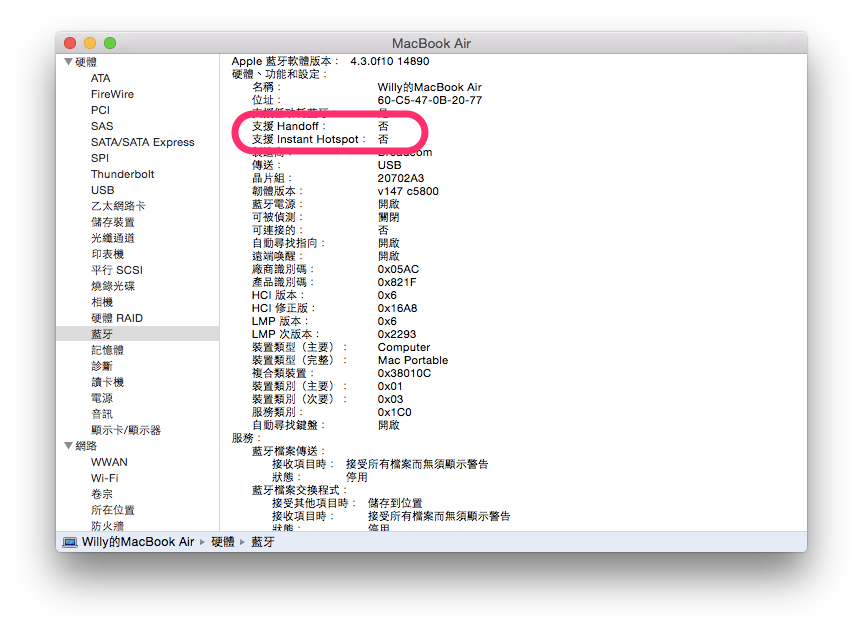Image resolution: width=863 pixels, height=632 pixels.
Task: Open 卷宗 volumes entry
Action: (x=102, y=494)
